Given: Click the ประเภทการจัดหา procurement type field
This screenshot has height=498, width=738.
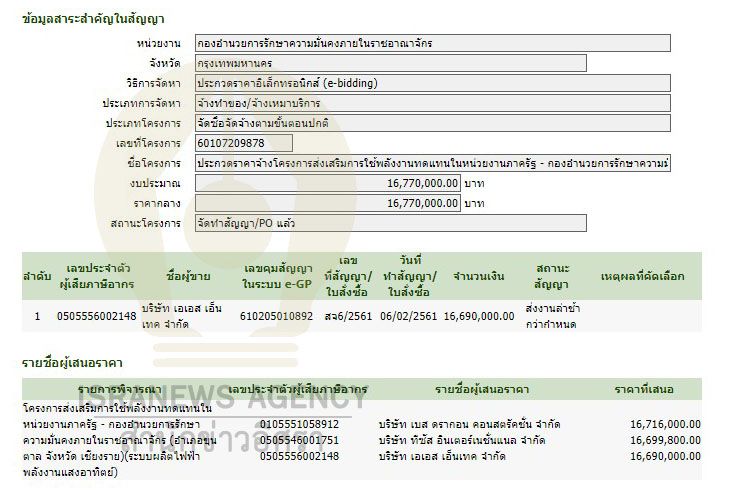Looking at the screenshot, I should pyautogui.click(x=432, y=103).
